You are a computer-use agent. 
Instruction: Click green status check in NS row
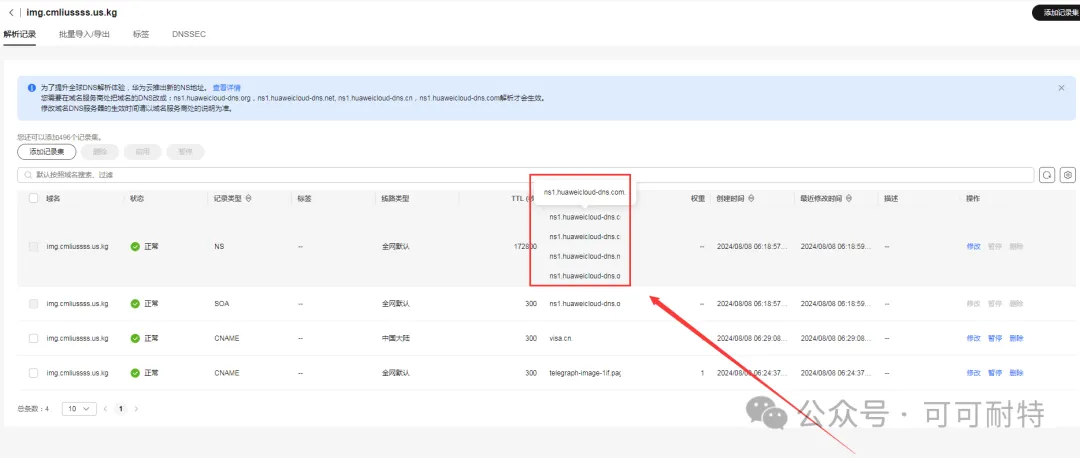(x=135, y=247)
